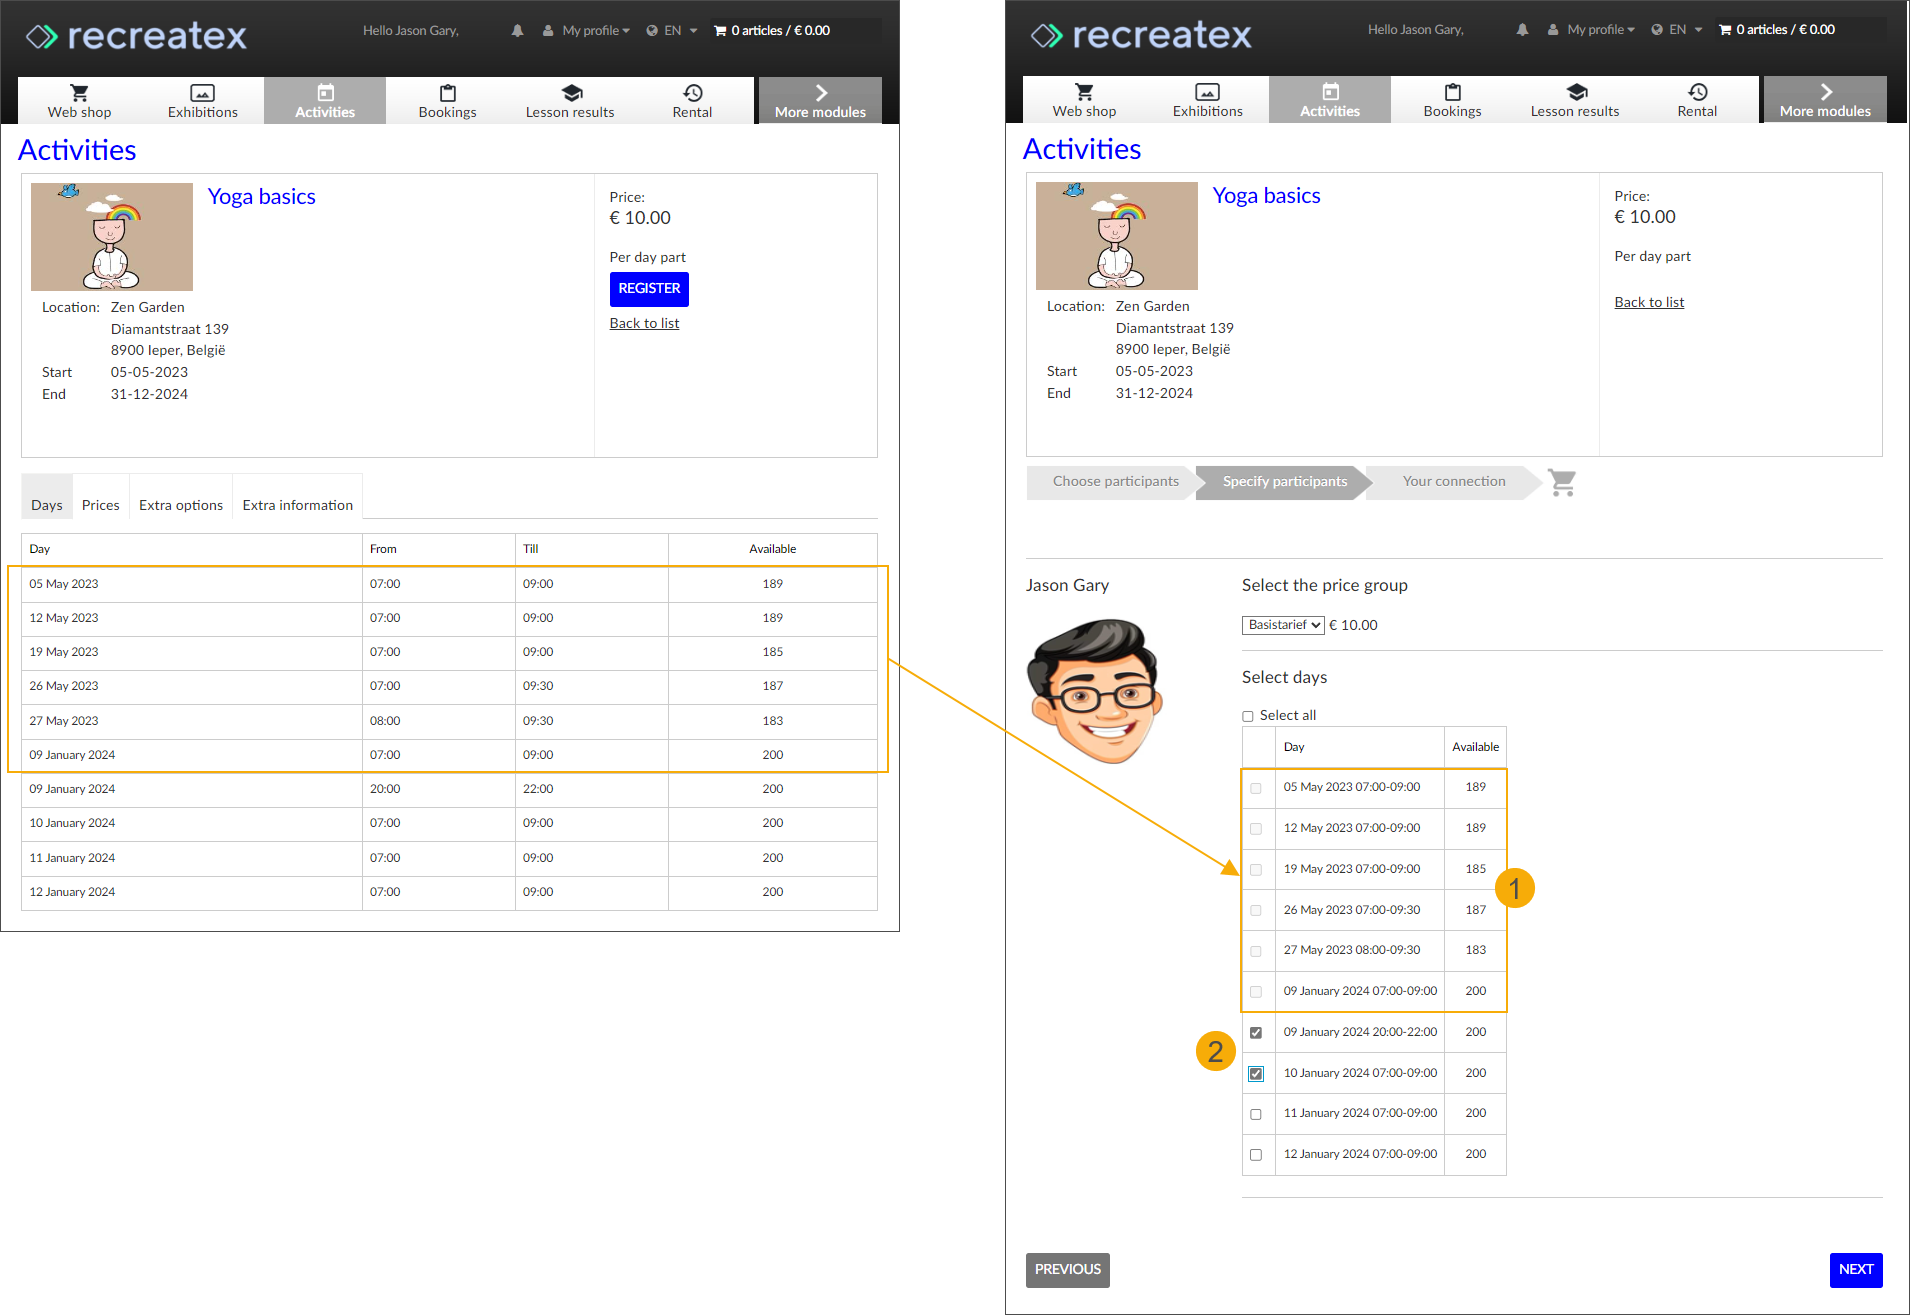1910x1315 pixels.
Task: Expand More modules in right window
Action: (1825, 100)
